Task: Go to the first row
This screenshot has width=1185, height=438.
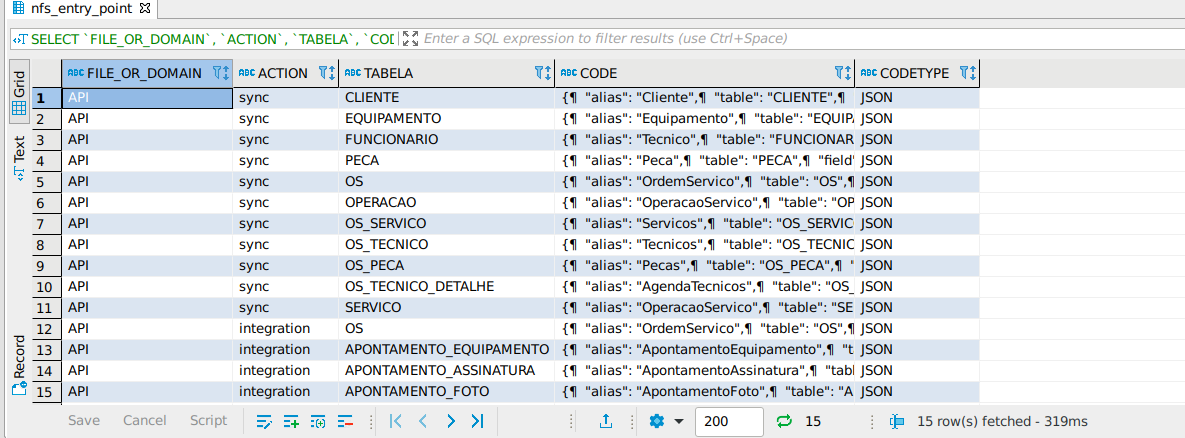Action: (x=395, y=421)
